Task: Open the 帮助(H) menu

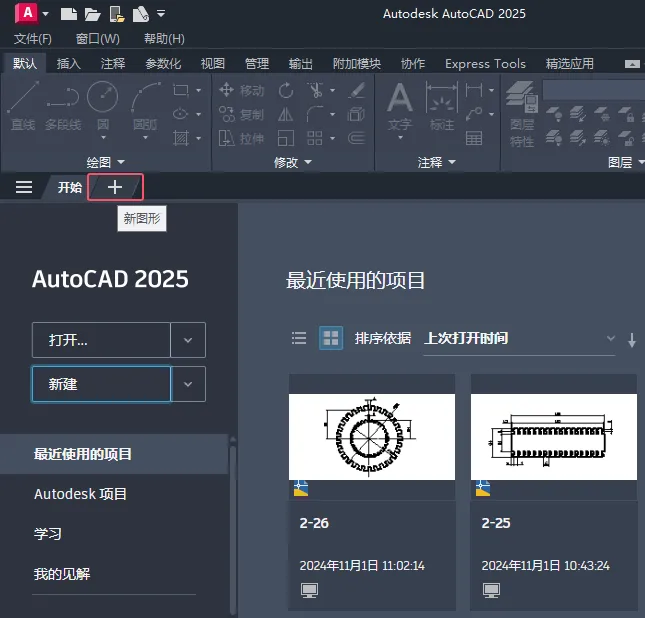Action: 164,39
